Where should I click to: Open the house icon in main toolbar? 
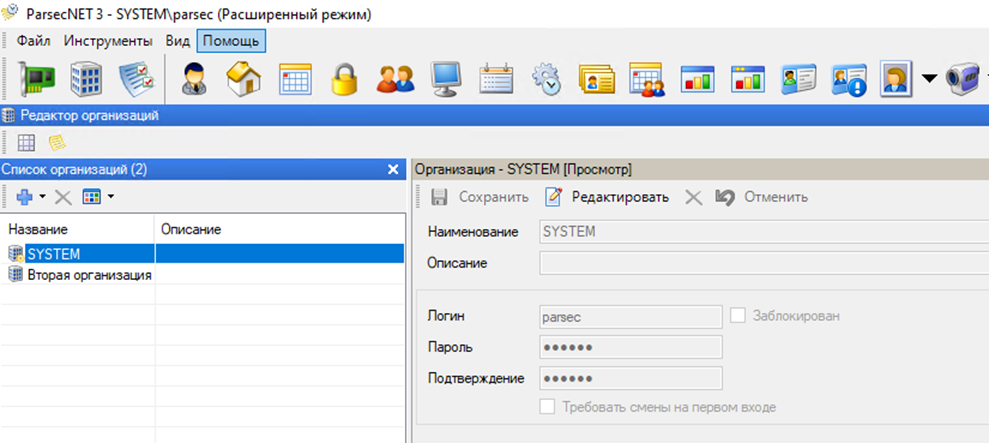[243, 79]
